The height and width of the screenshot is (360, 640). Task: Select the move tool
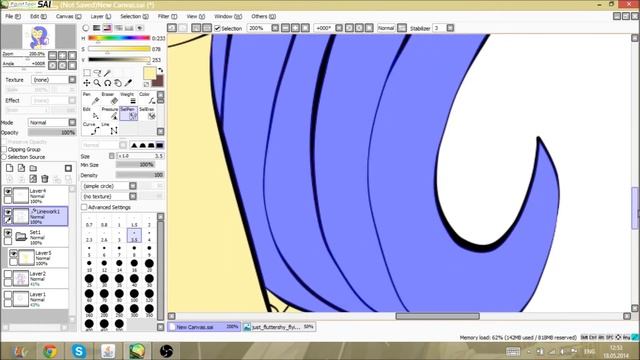pyautogui.click(x=87, y=83)
